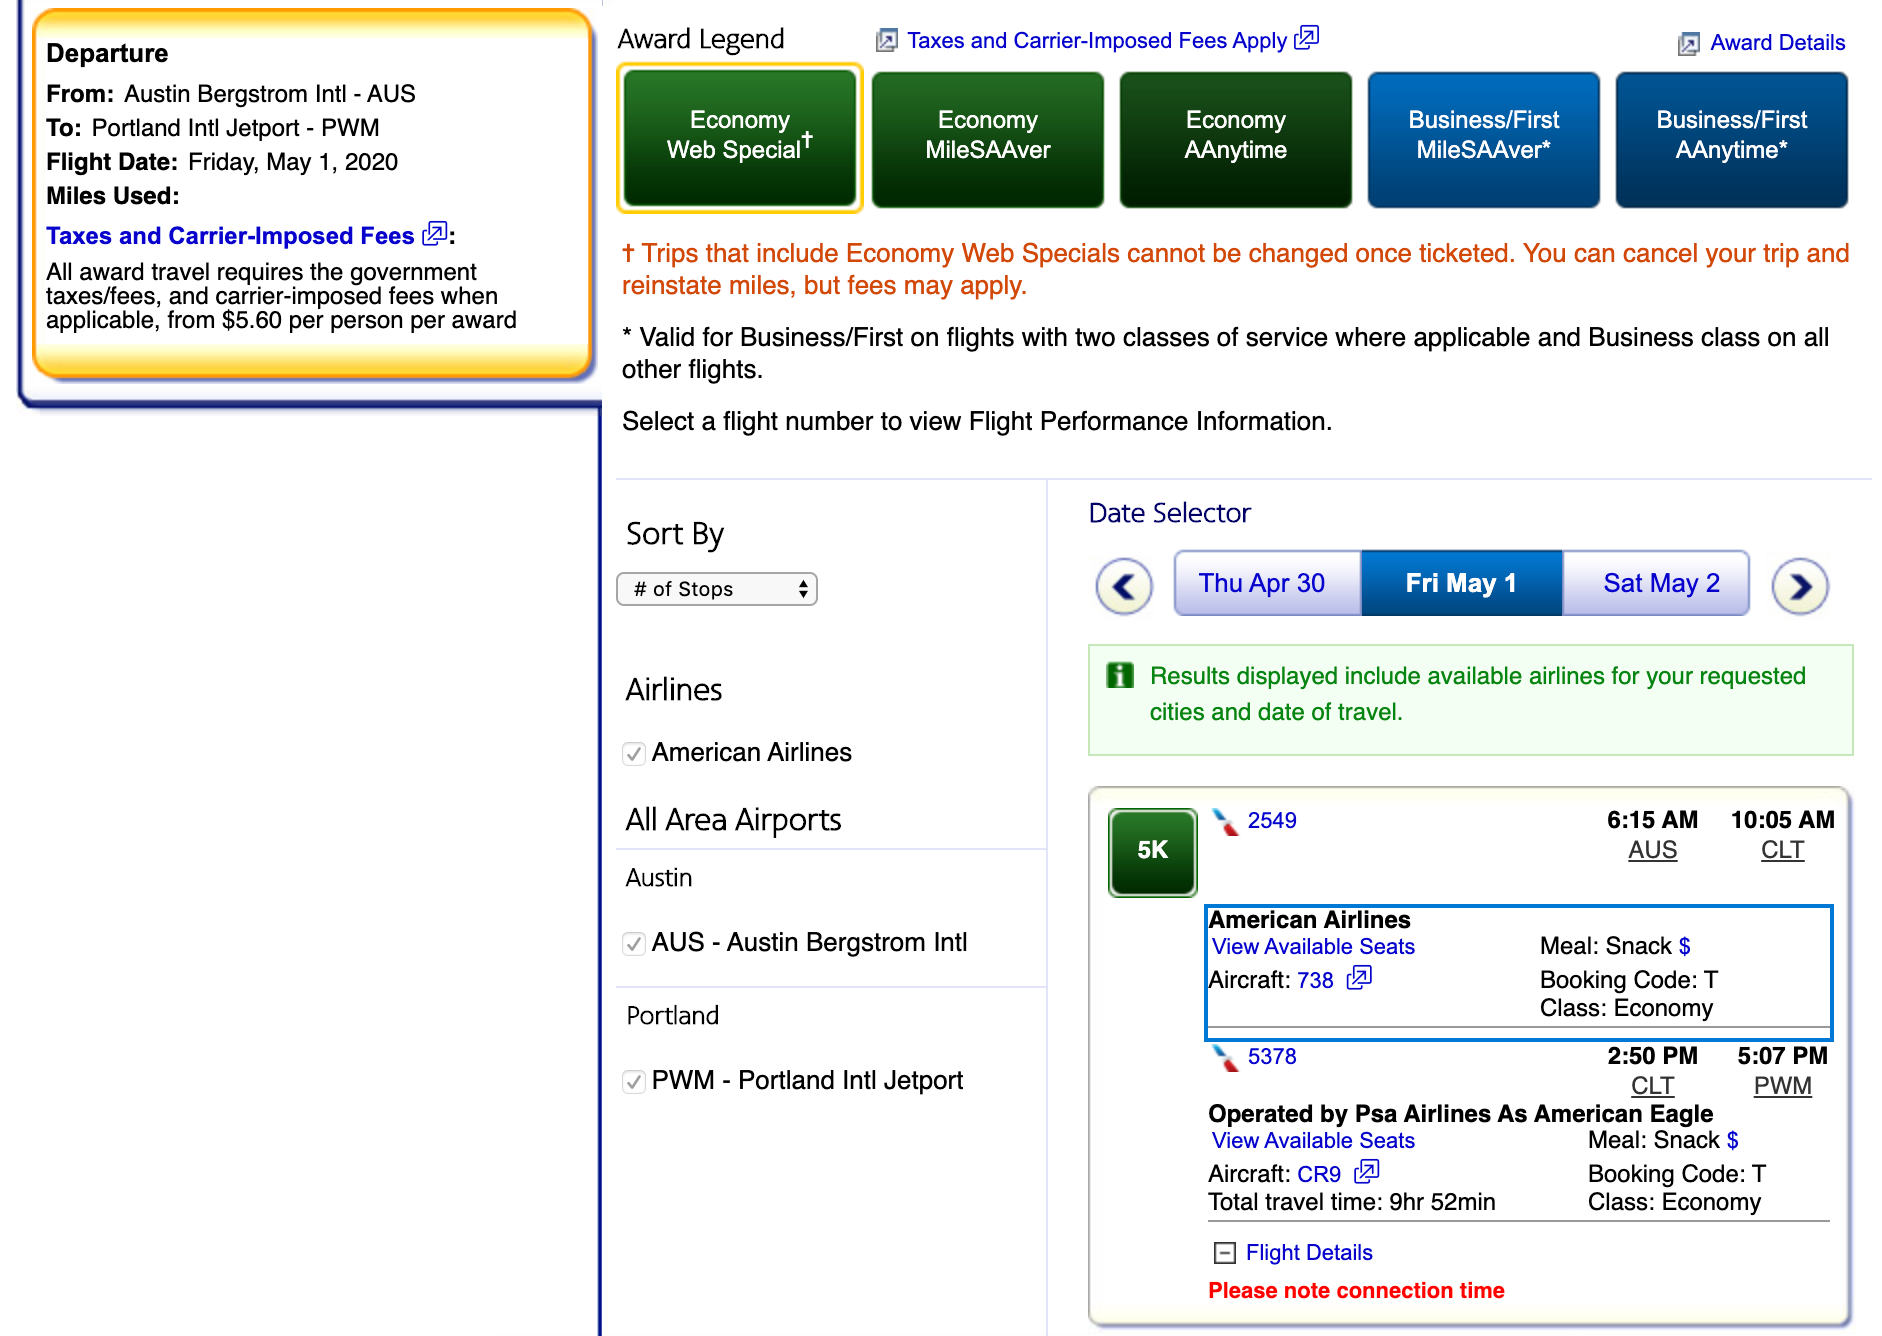Click the icon left of top Taxes and Fees link

[x=886, y=41]
